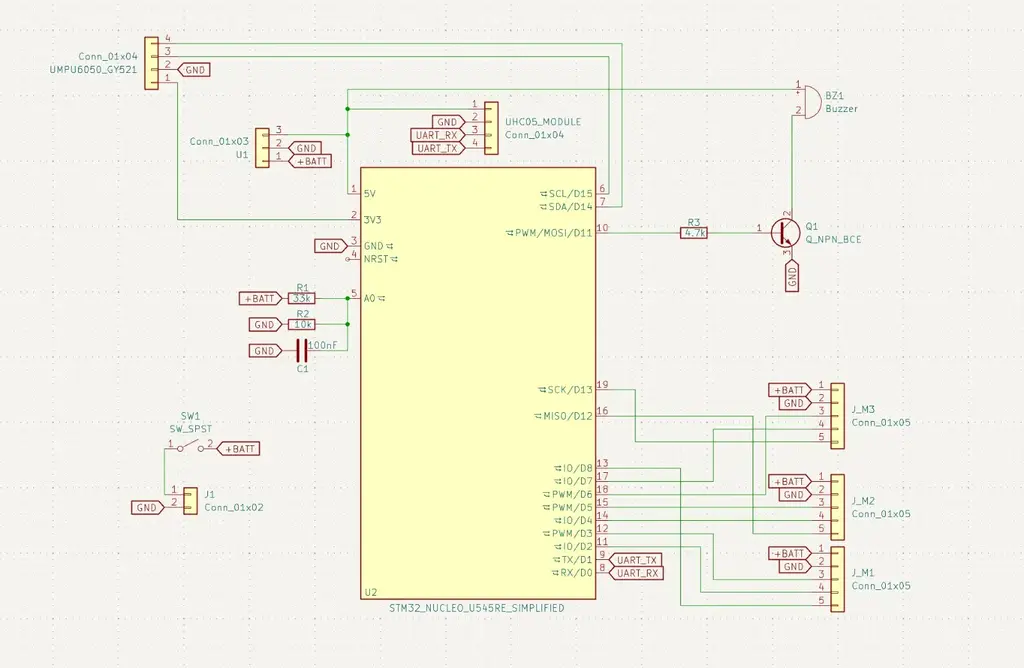Click the +BATT label on J_M1
Image resolution: width=1024 pixels, height=668 pixels.
point(790,553)
